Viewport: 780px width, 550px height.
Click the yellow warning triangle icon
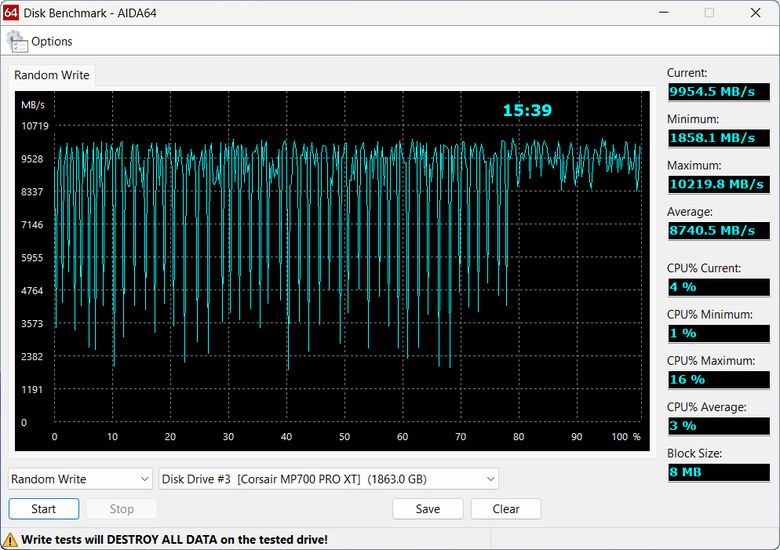tap(10, 540)
